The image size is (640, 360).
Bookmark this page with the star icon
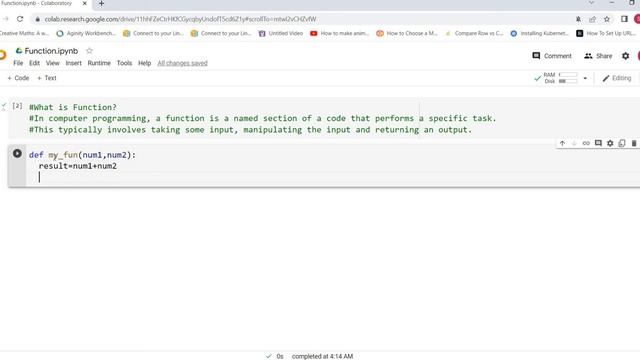pos(607,19)
